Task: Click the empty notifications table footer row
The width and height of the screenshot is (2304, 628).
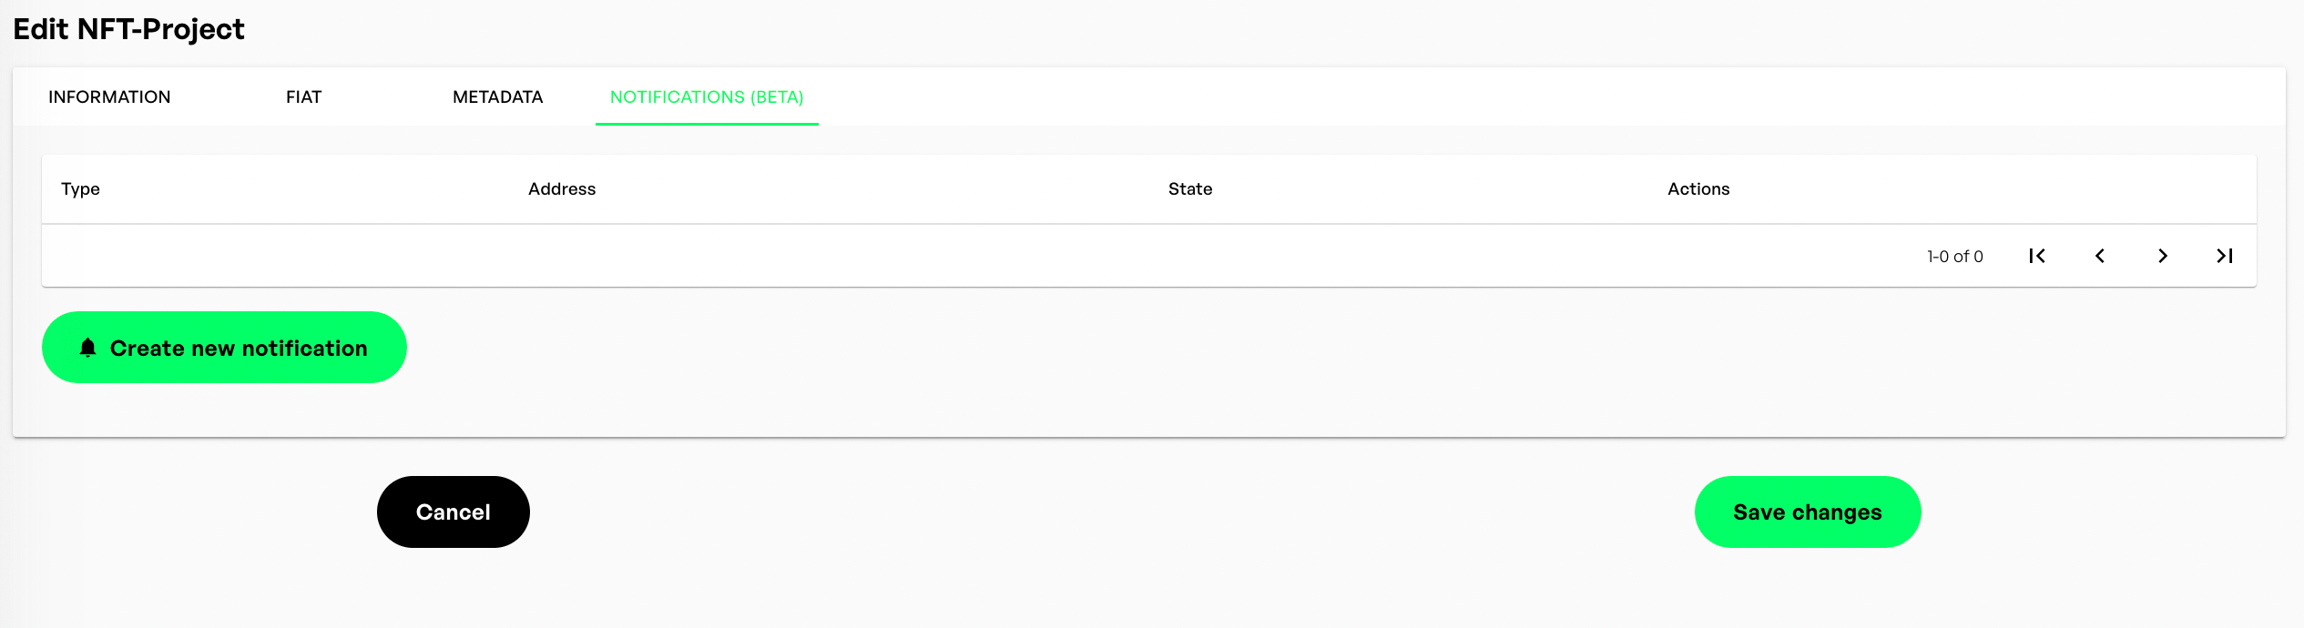Action: point(900,256)
